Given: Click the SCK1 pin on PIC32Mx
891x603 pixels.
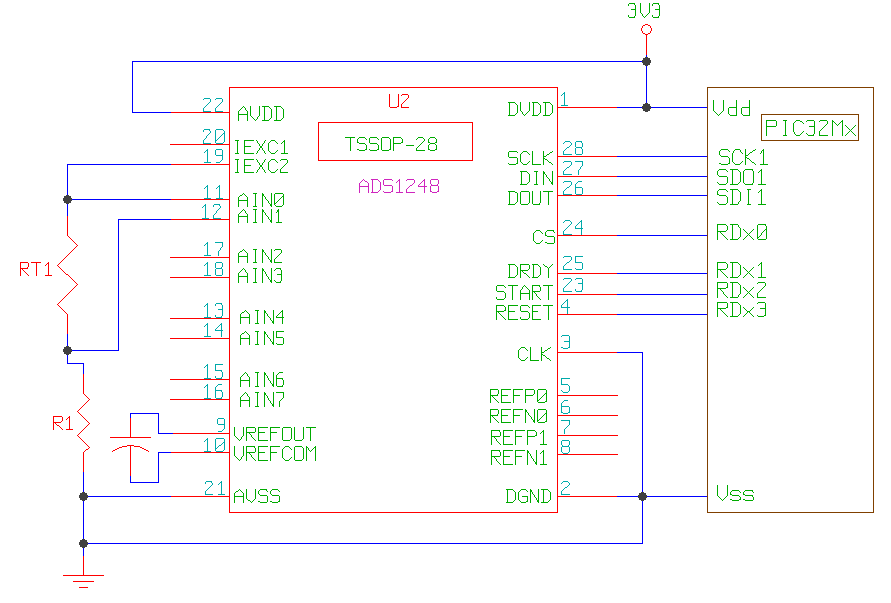Looking at the screenshot, I should pyautogui.click(x=743, y=157).
